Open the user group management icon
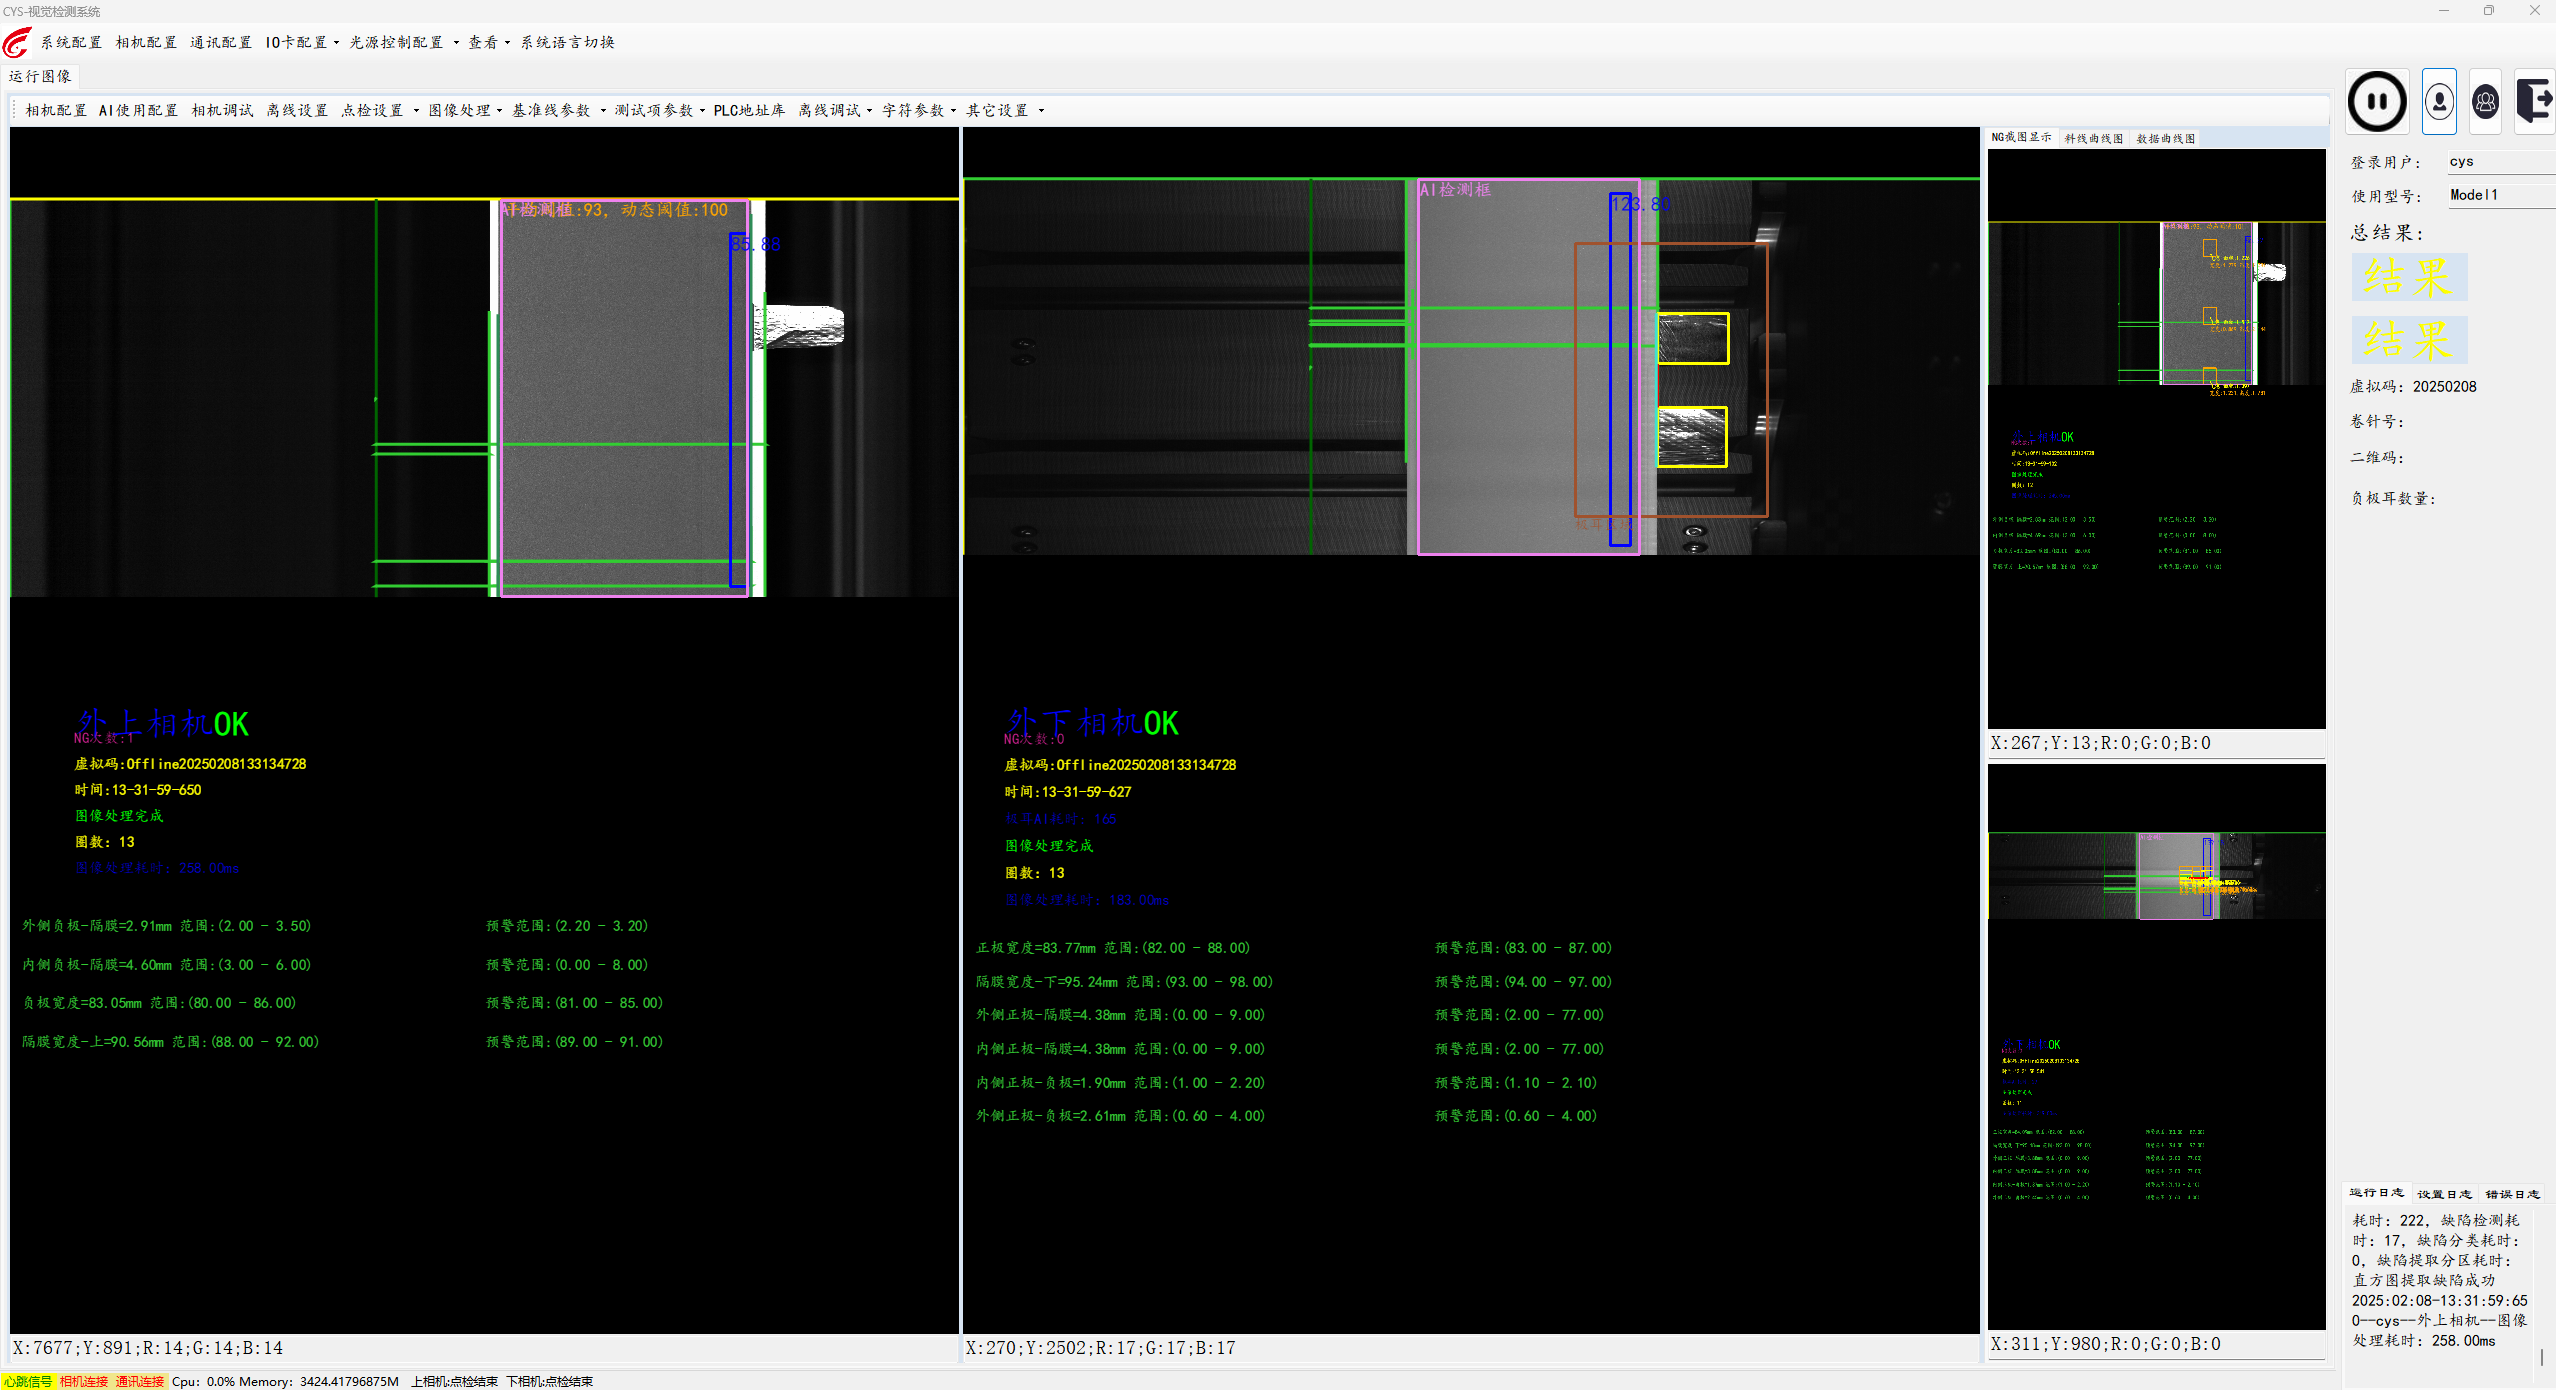This screenshot has height=1390, width=2556. (2485, 101)
